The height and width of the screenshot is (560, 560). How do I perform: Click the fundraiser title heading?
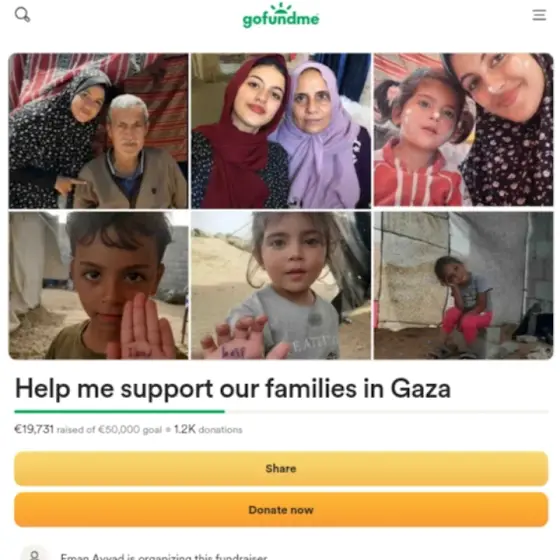click(x=232, y=389)
